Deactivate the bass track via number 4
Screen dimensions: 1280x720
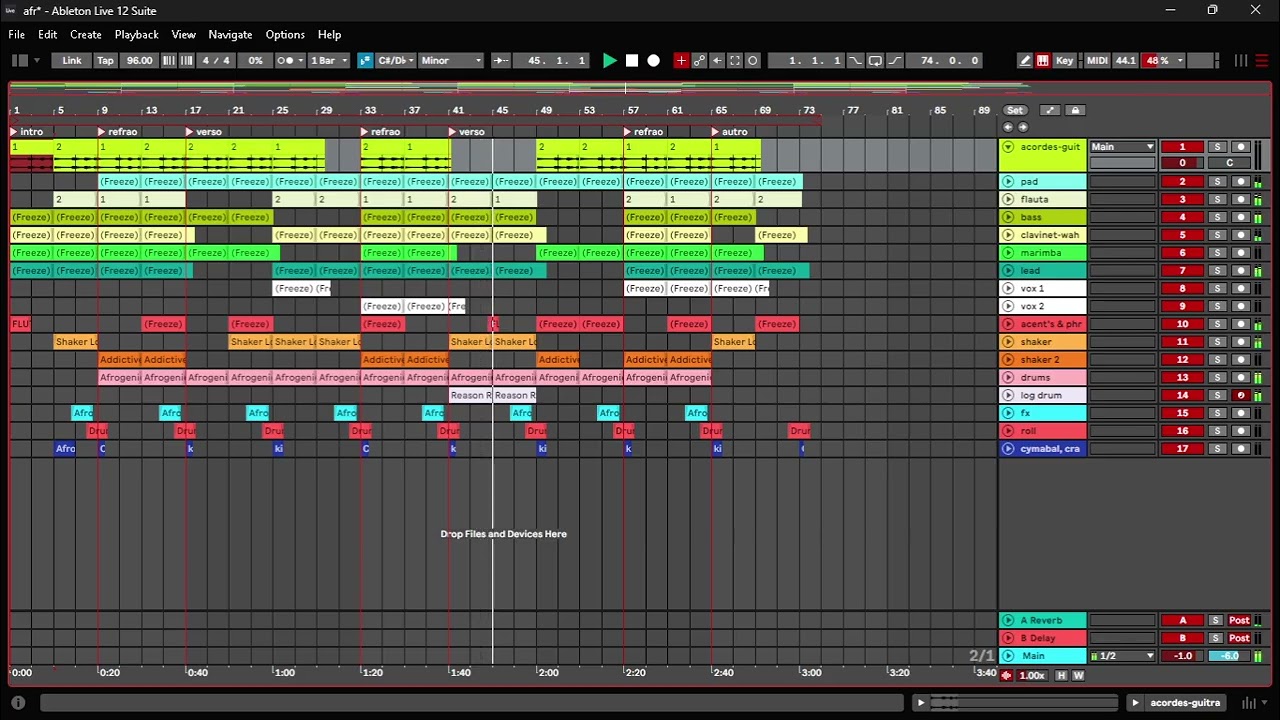(x=1182, y=218)
